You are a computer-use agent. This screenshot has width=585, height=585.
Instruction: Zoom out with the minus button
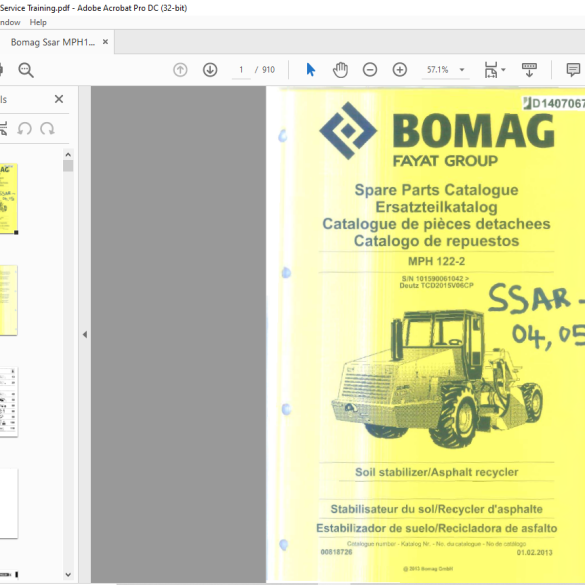pos(370,70)
